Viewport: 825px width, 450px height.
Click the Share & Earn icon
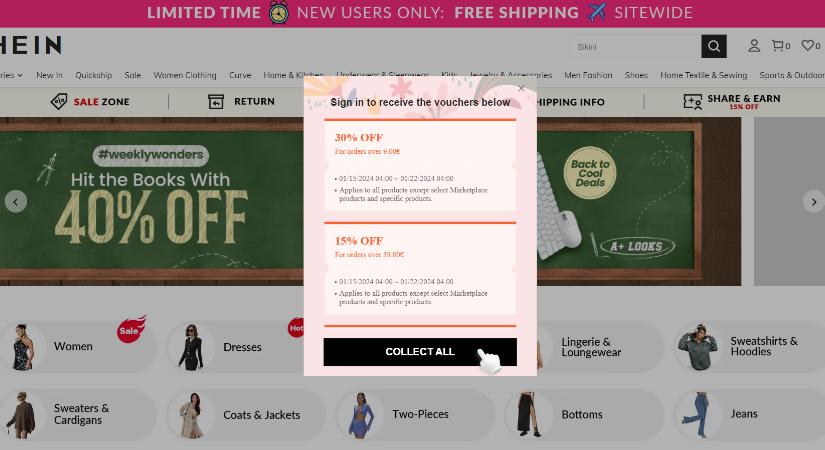[x=692, y=101]
